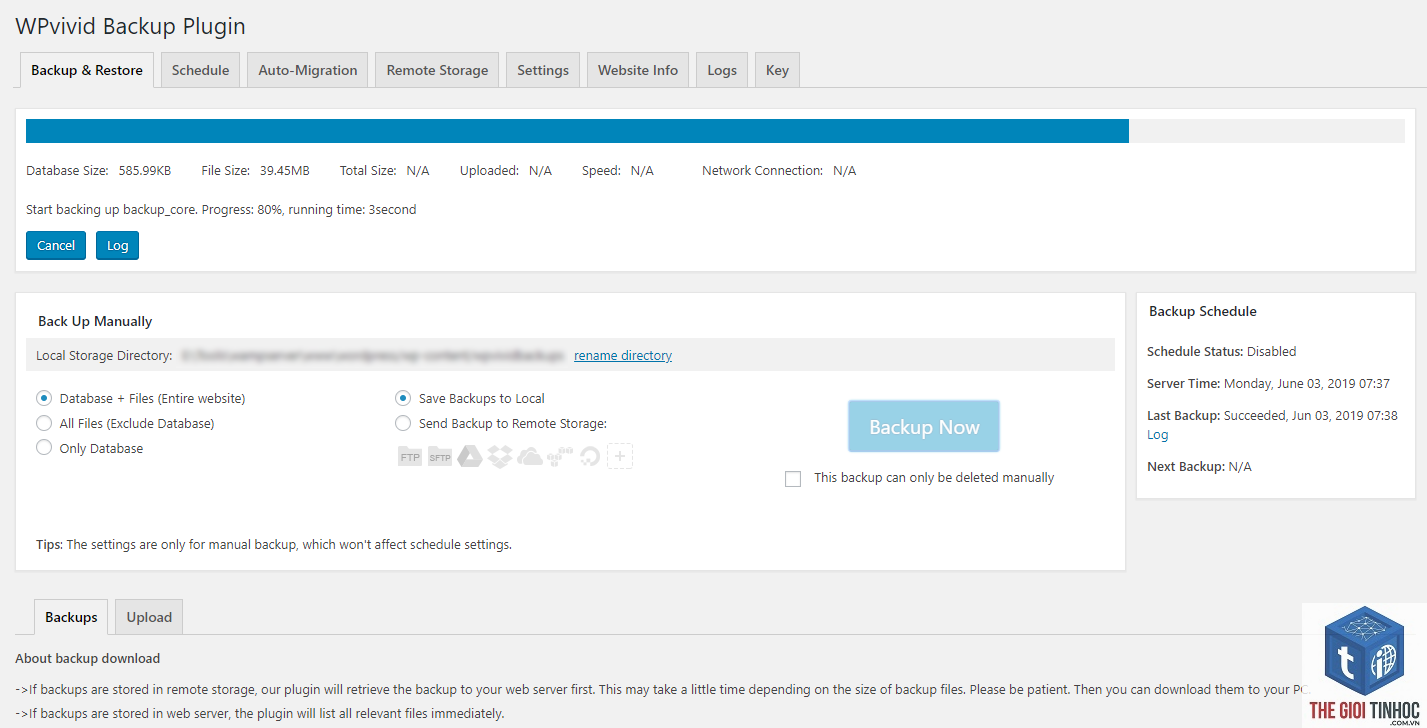This screenshot has height=728, width=1427.
Task: Click the 'Speed: N/A' text
Action: pos(618,170)
